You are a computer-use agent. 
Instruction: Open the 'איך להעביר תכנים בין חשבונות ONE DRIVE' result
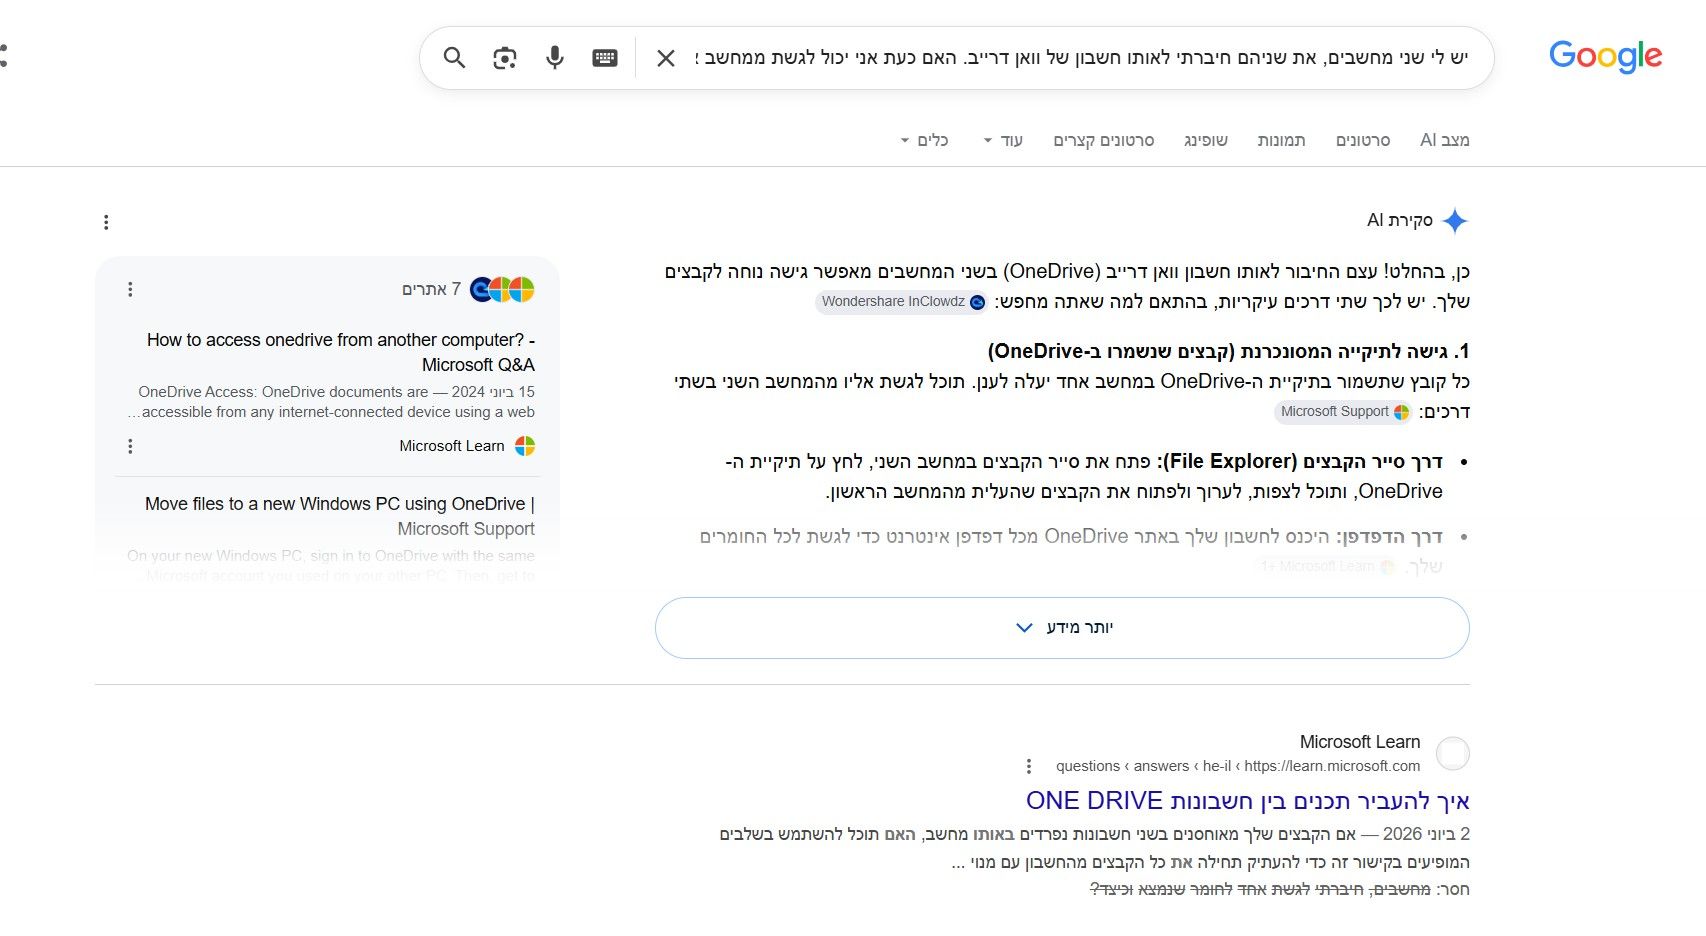click(x=1247, y=801)
